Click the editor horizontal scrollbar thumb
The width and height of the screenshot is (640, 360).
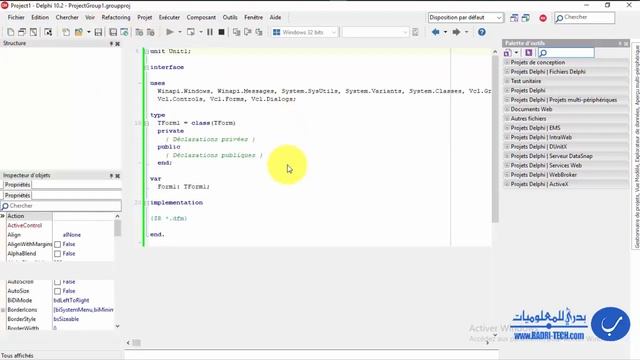(x=137, y=342)
